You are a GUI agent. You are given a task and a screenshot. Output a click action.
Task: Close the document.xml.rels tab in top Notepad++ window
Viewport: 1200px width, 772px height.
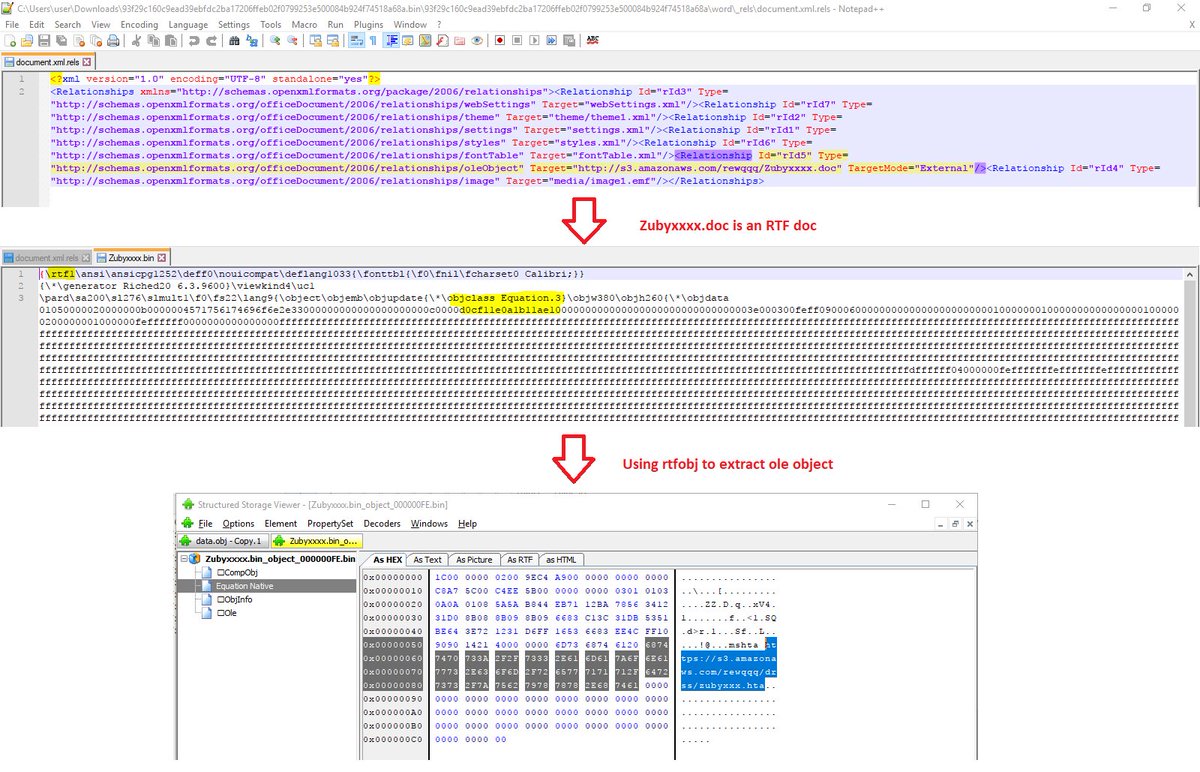point(86,62)
